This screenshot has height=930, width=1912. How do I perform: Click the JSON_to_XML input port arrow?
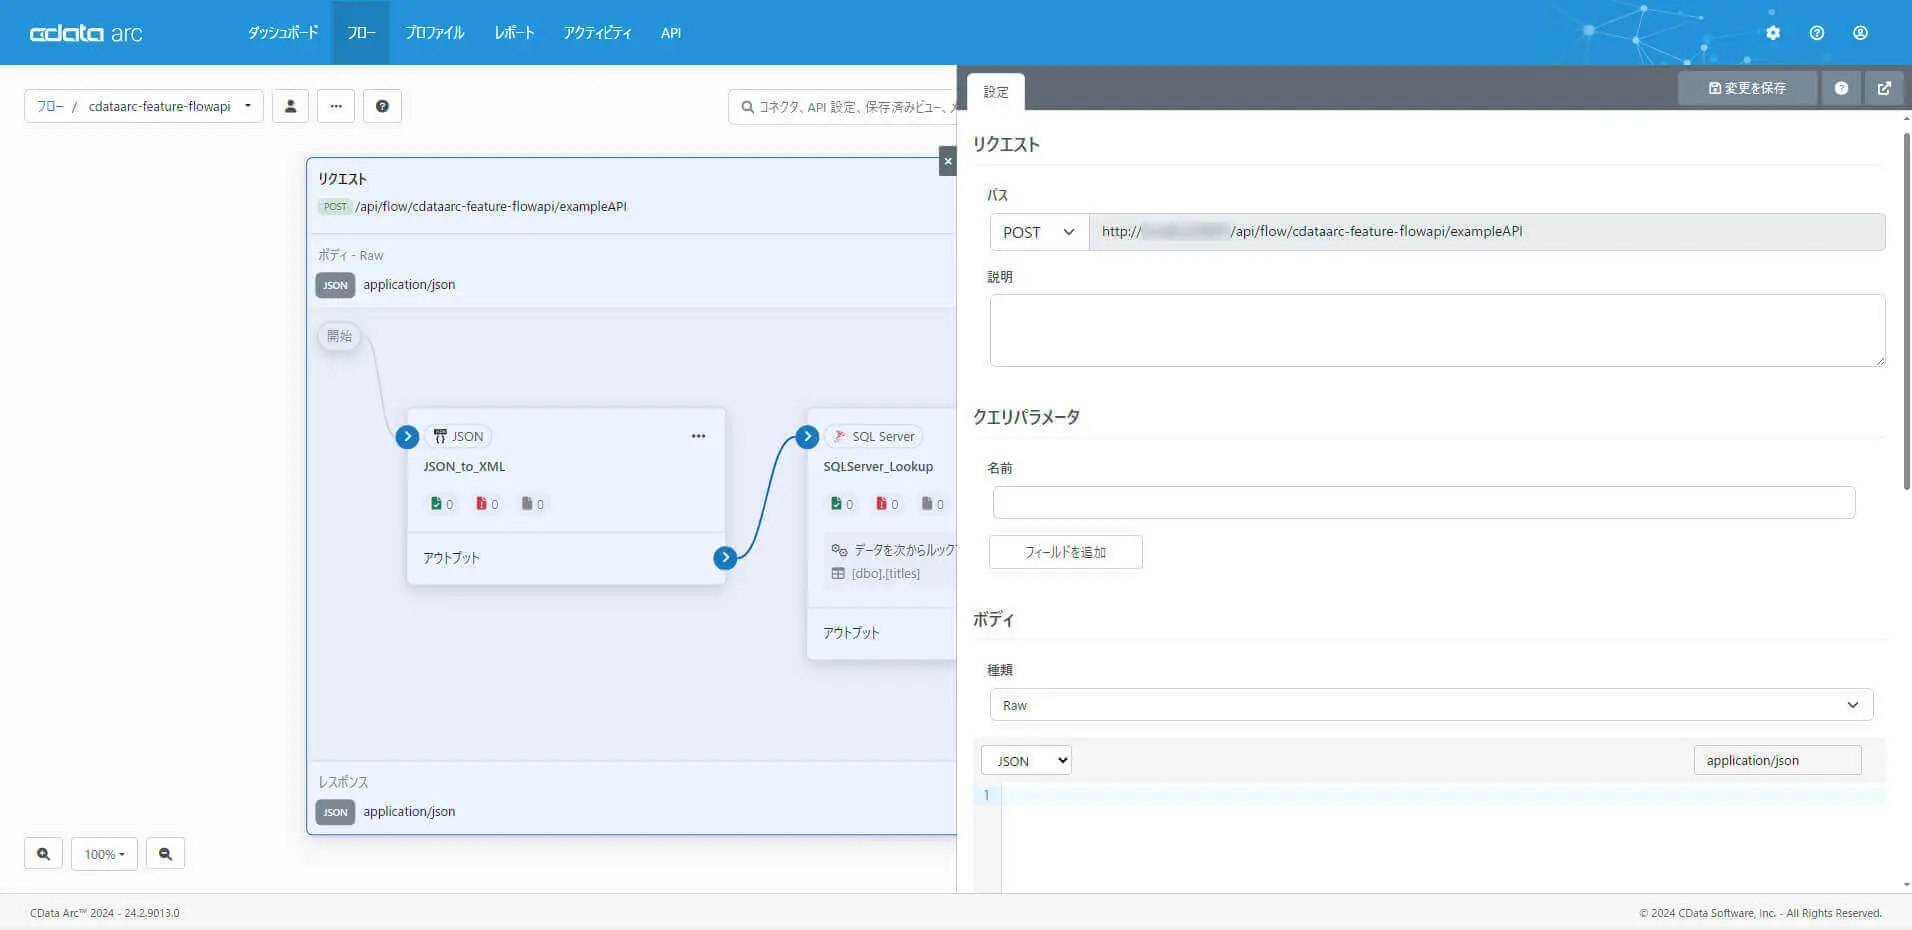tap(407, 437)
